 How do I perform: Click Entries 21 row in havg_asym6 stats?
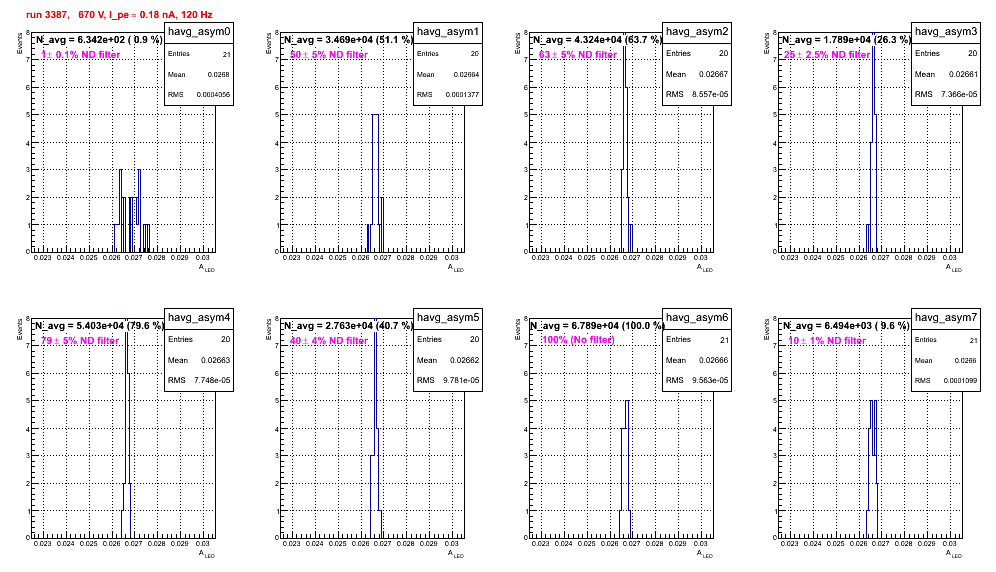(697, 340)
